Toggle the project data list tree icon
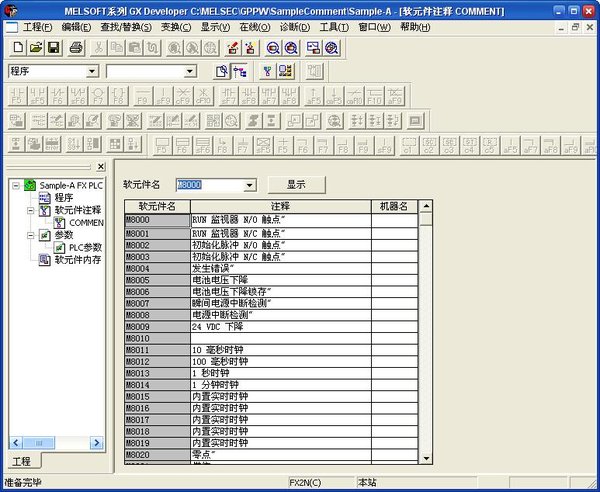 (240, 71)
